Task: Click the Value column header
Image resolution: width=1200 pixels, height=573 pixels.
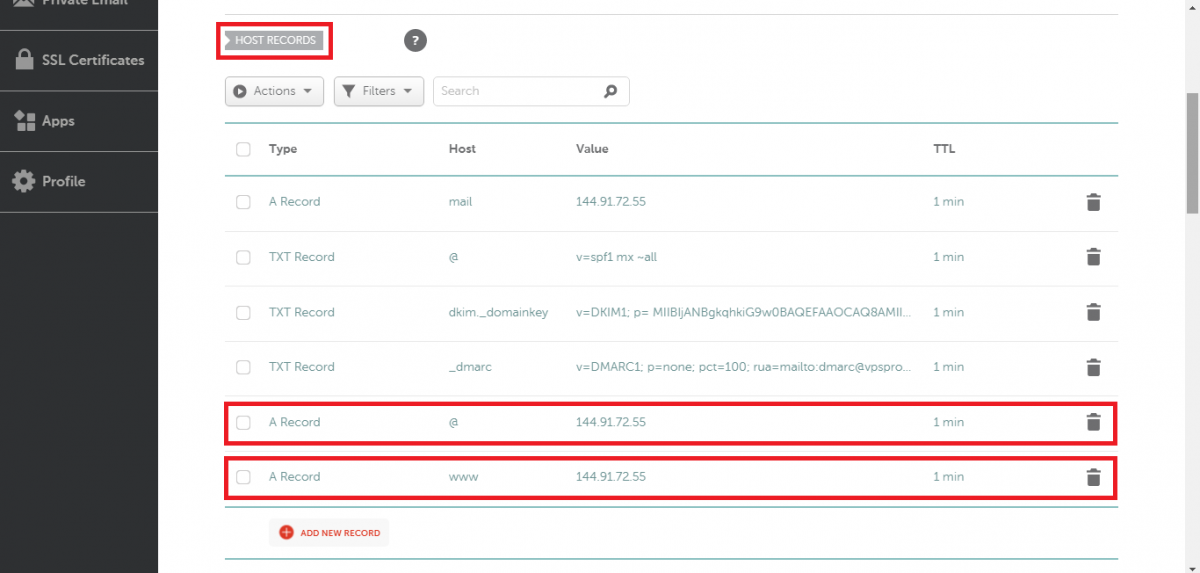Action: click(x=592, y=149)
